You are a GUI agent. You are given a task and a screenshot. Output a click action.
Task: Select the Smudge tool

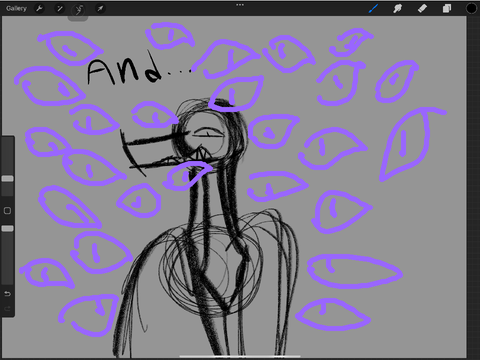tap(397, 8)
